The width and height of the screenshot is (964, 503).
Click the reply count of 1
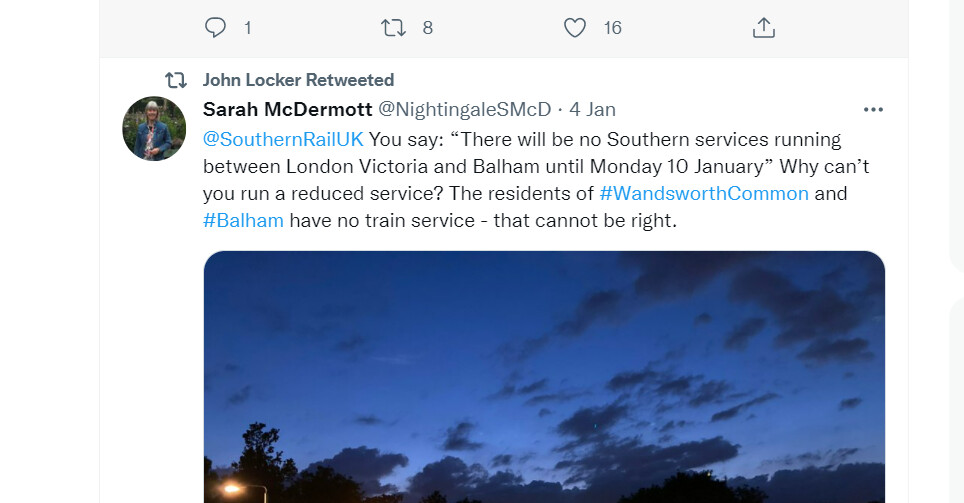click(247, 28)
